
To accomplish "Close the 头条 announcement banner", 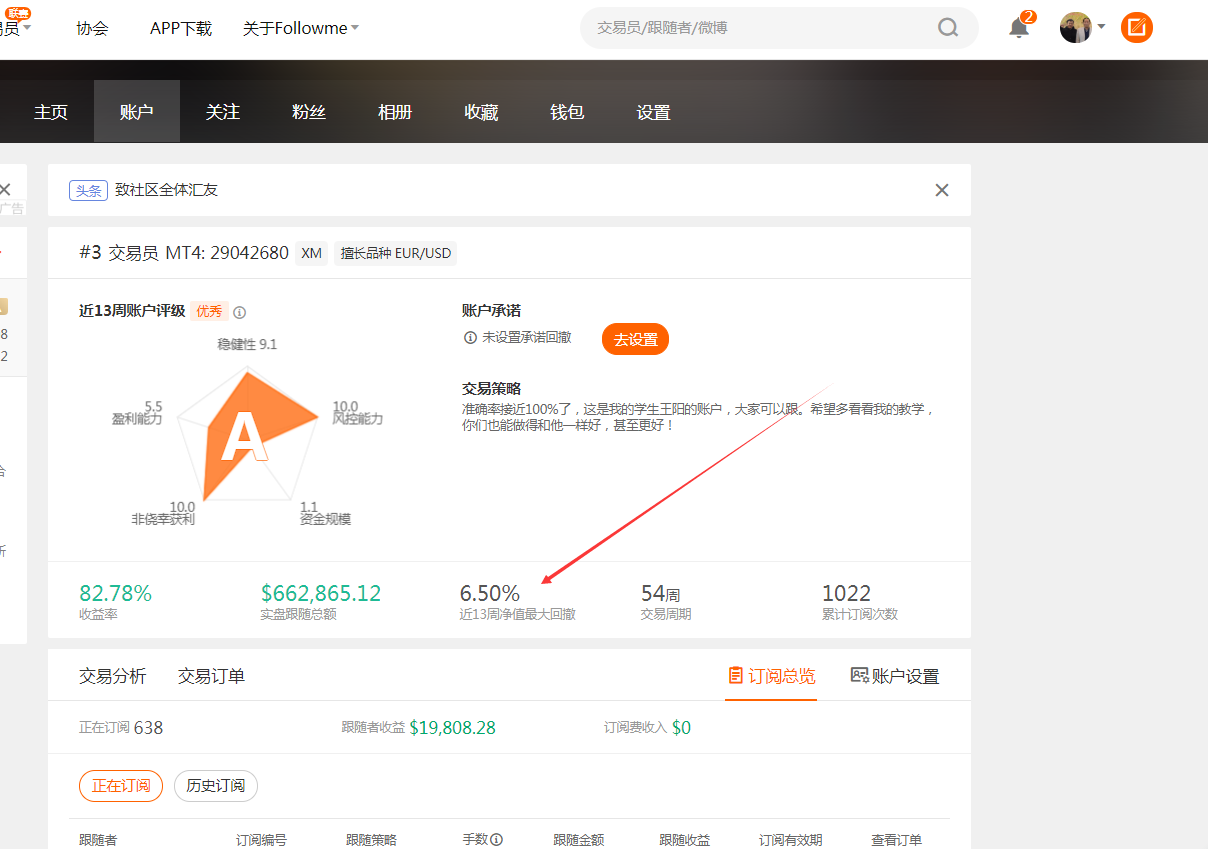I will point(942,190).
